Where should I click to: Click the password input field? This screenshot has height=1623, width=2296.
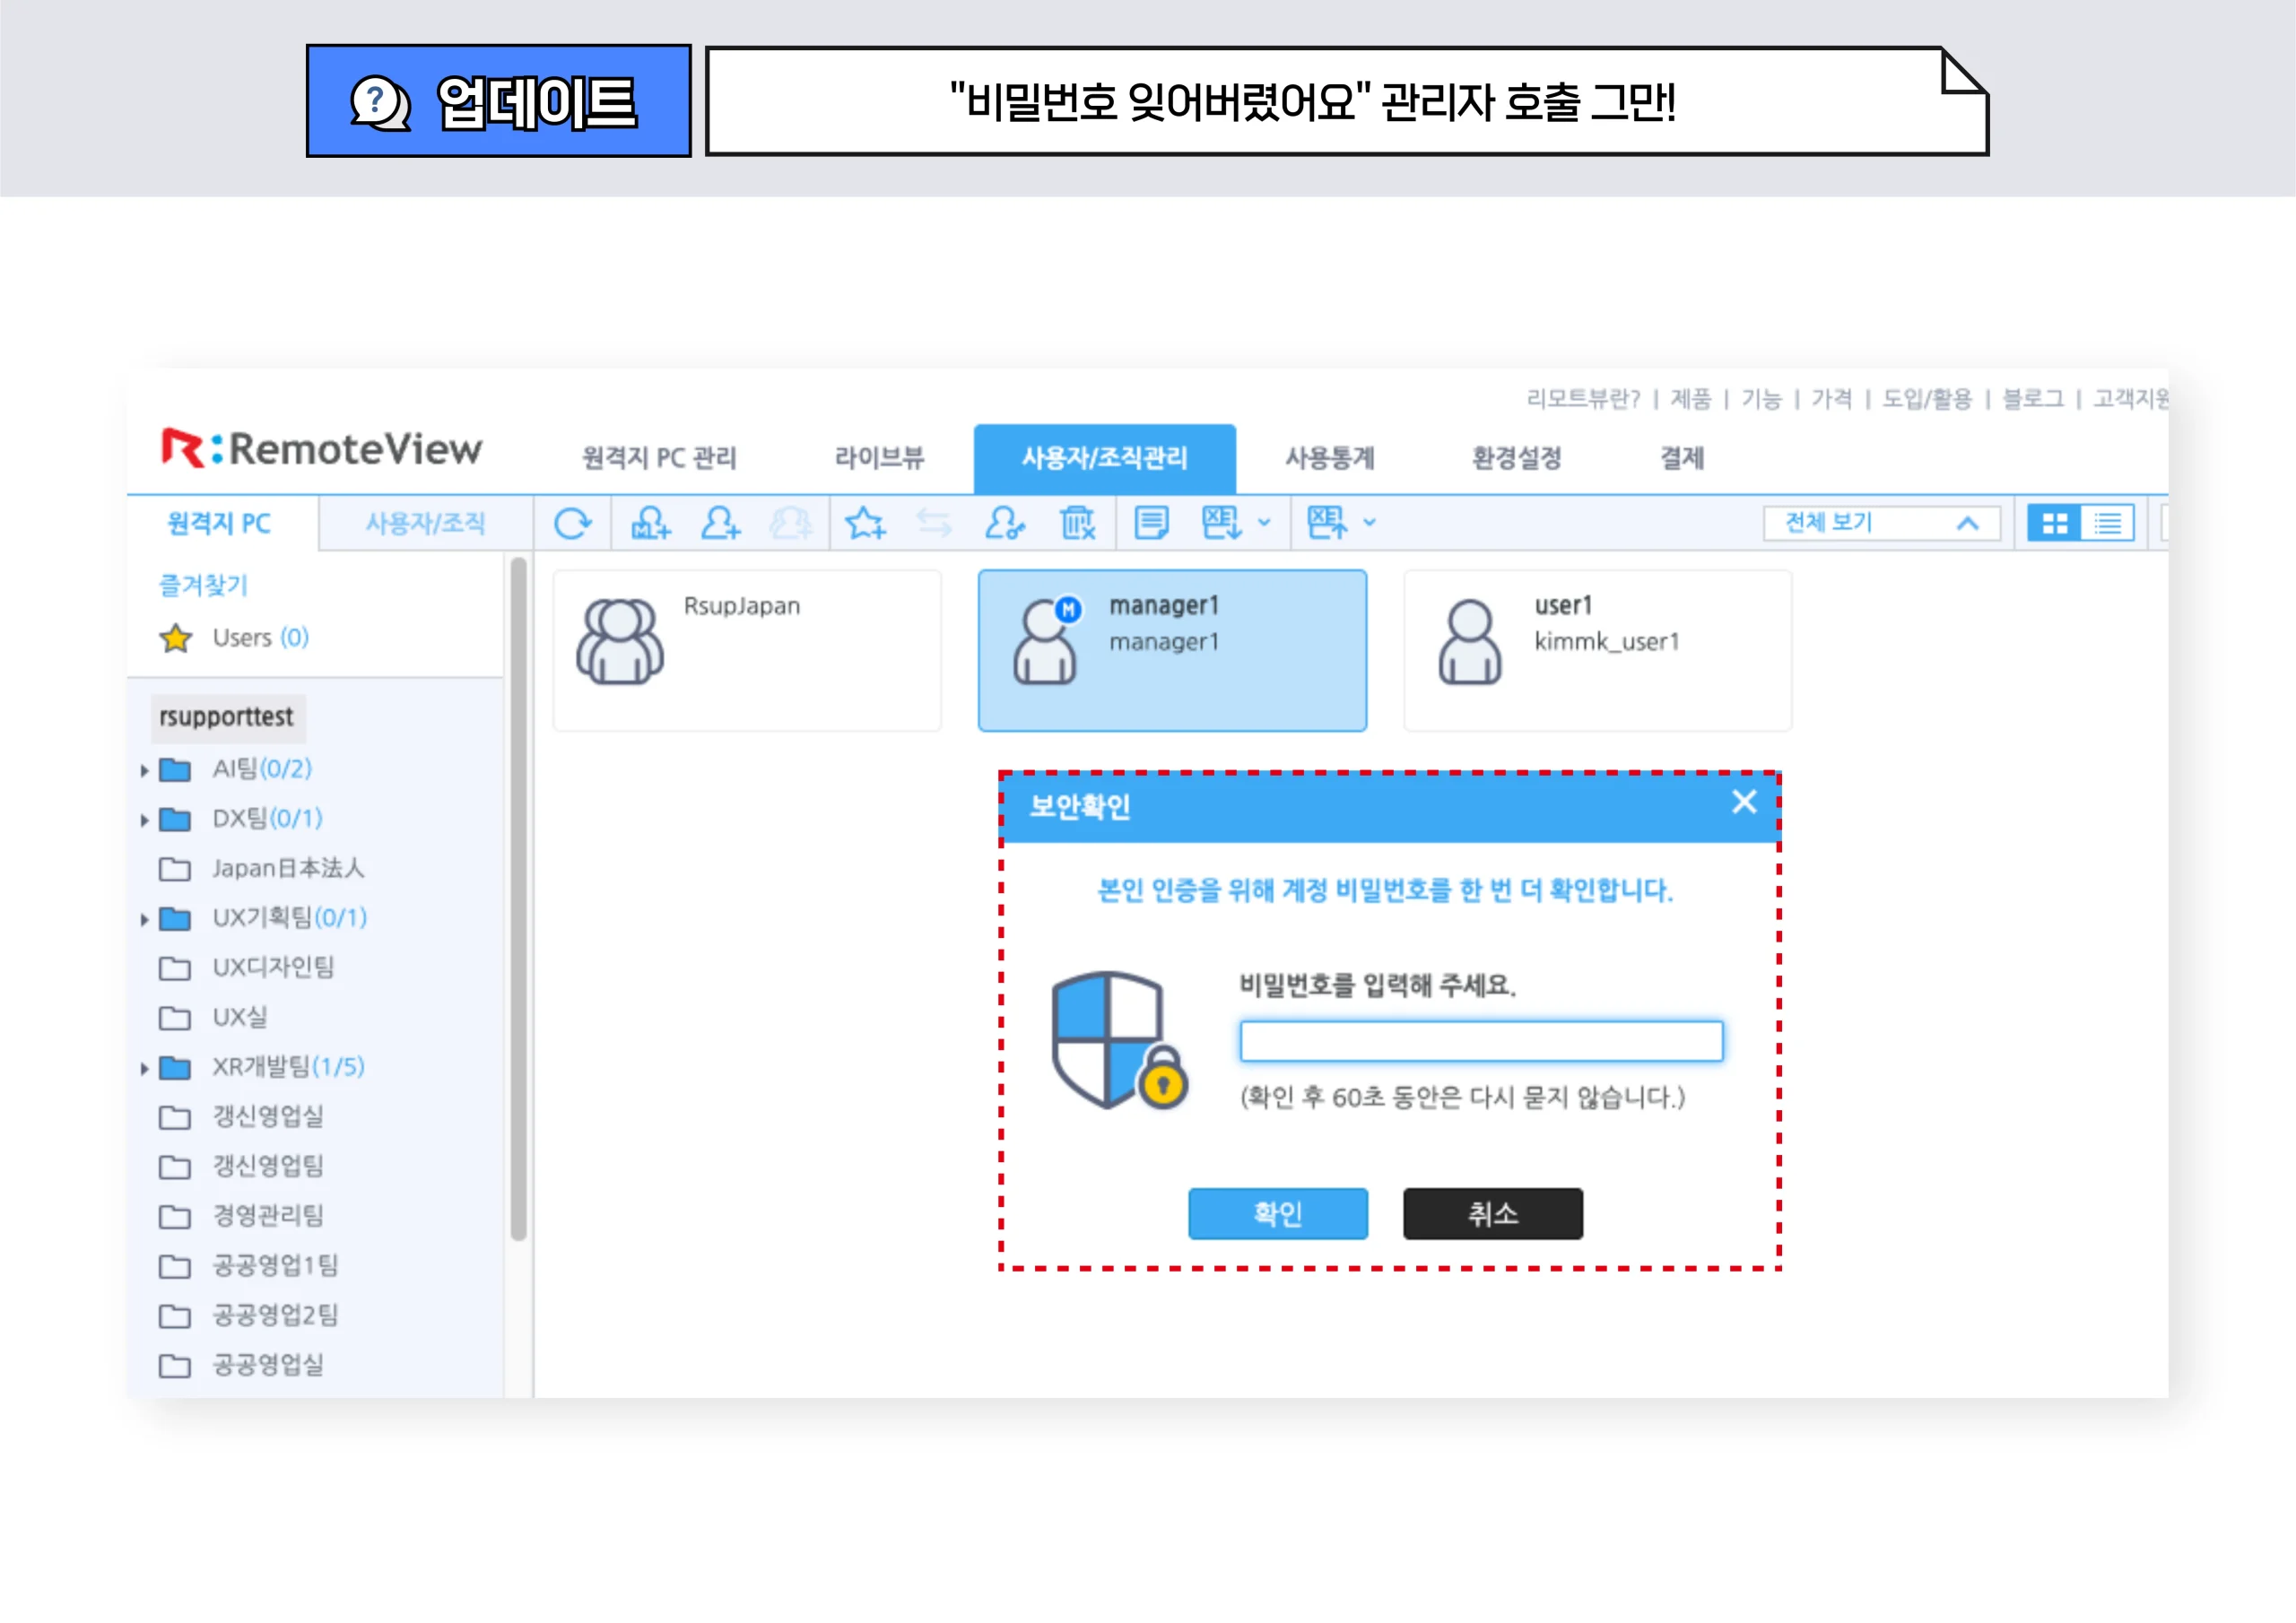(x=1482, y=1041)
